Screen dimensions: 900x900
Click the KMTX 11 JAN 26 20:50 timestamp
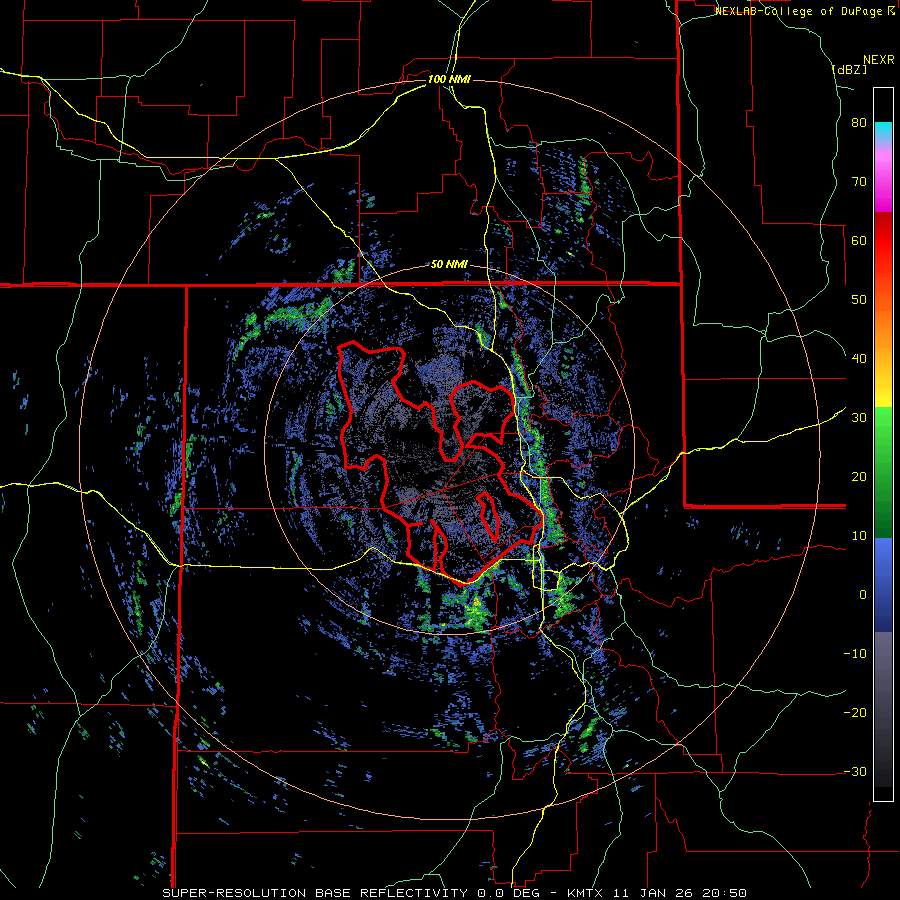coord(657,893)
